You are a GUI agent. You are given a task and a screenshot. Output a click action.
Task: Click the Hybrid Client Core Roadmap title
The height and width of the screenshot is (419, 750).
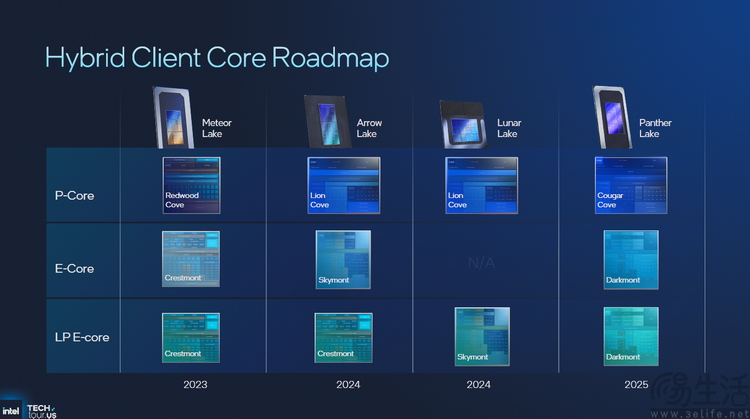(217, 57)
